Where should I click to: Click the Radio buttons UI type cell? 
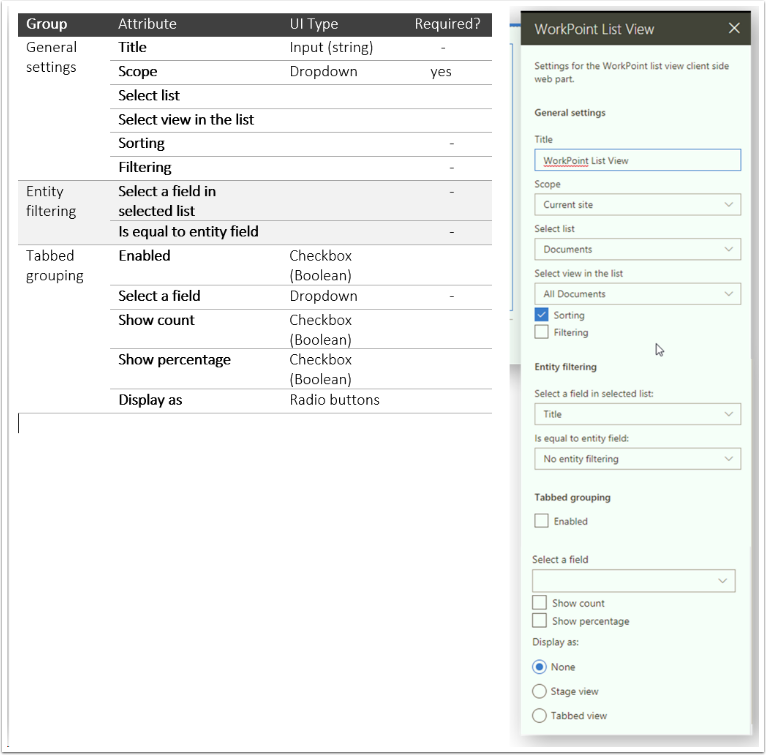click(x=335, y=400)
